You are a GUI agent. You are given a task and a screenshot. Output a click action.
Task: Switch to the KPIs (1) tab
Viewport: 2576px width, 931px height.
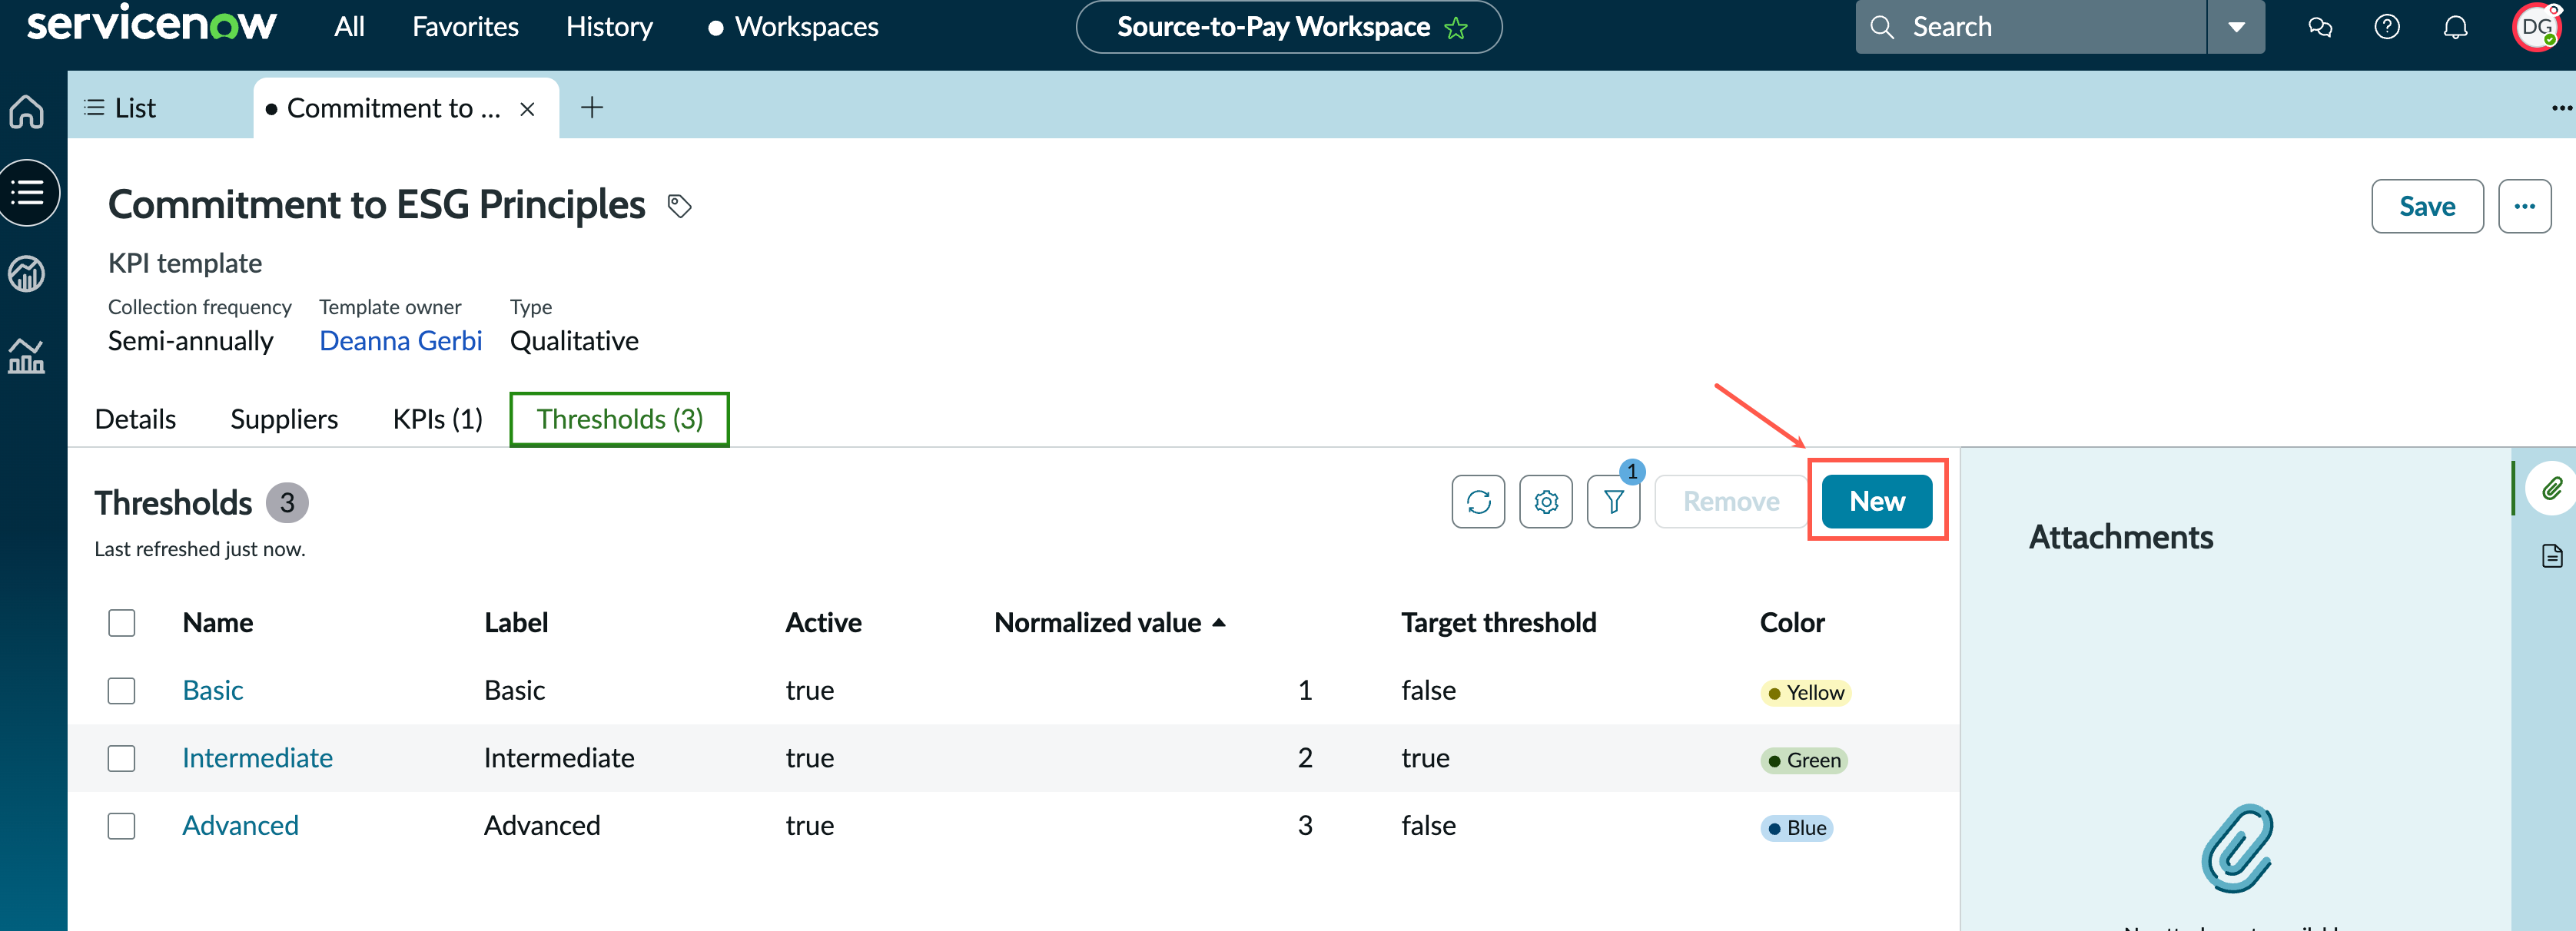(437, 419)
